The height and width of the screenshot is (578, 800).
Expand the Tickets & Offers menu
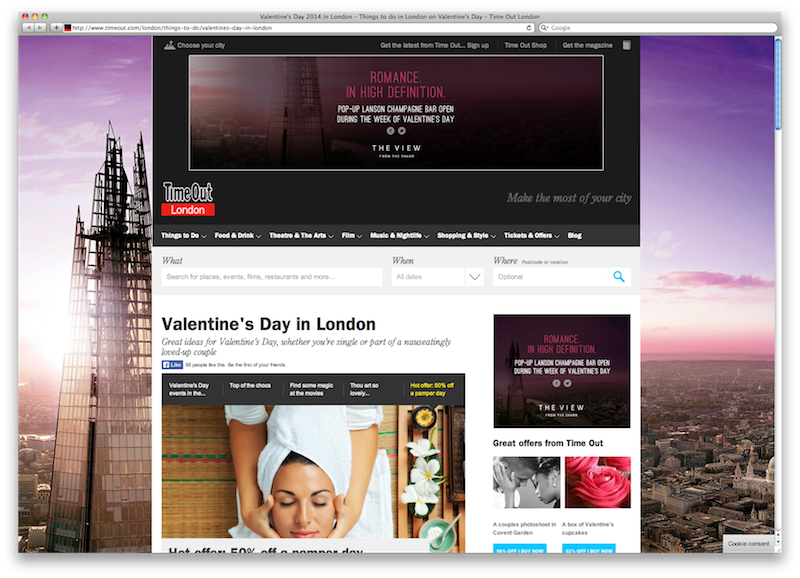[532, 235]
